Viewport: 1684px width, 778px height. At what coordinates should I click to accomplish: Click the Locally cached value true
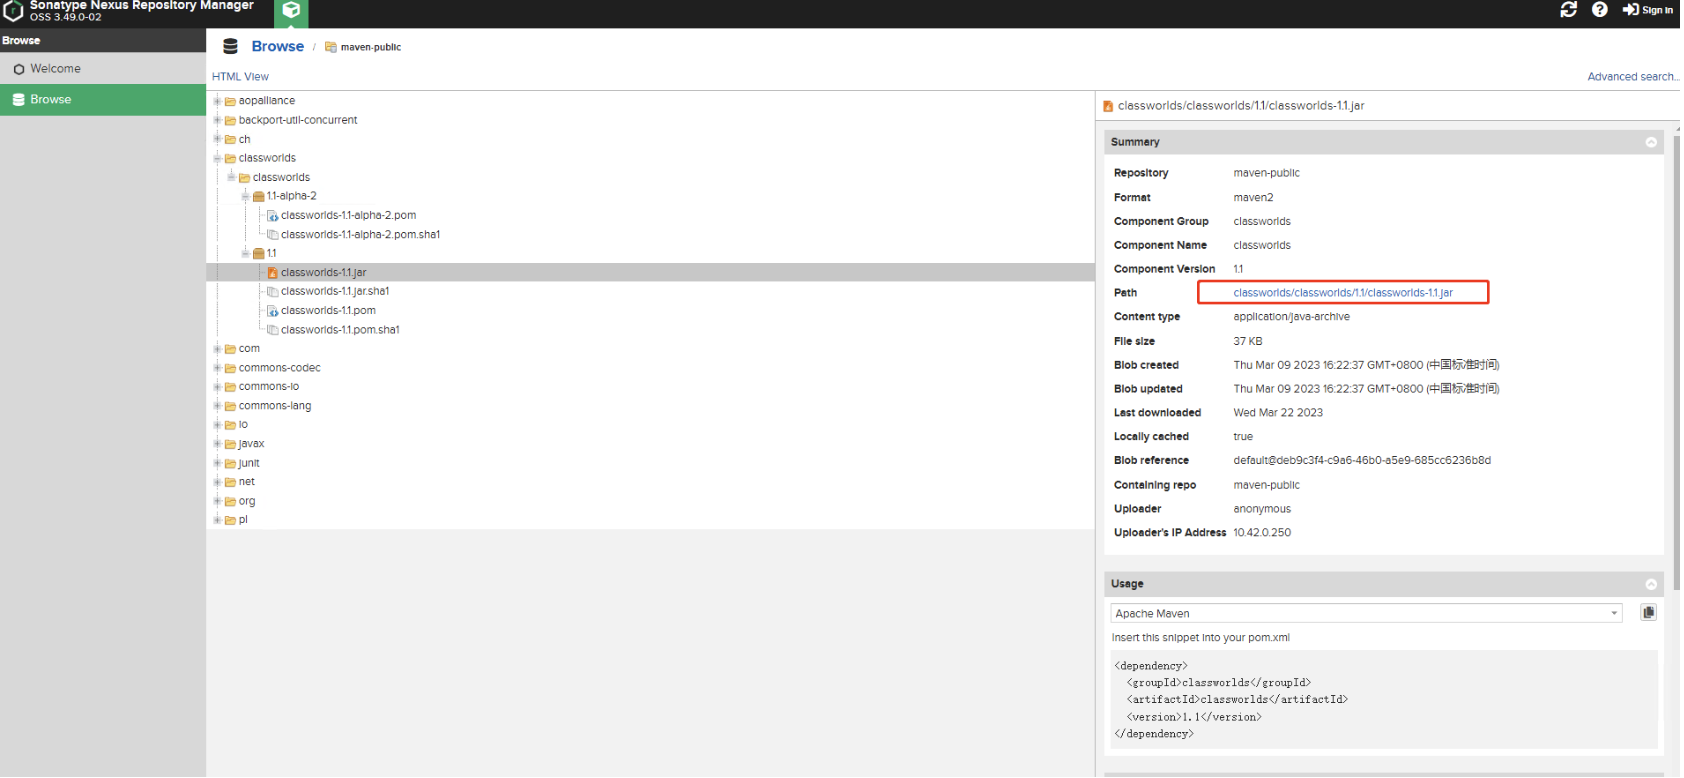click(x=1243, y=437)
